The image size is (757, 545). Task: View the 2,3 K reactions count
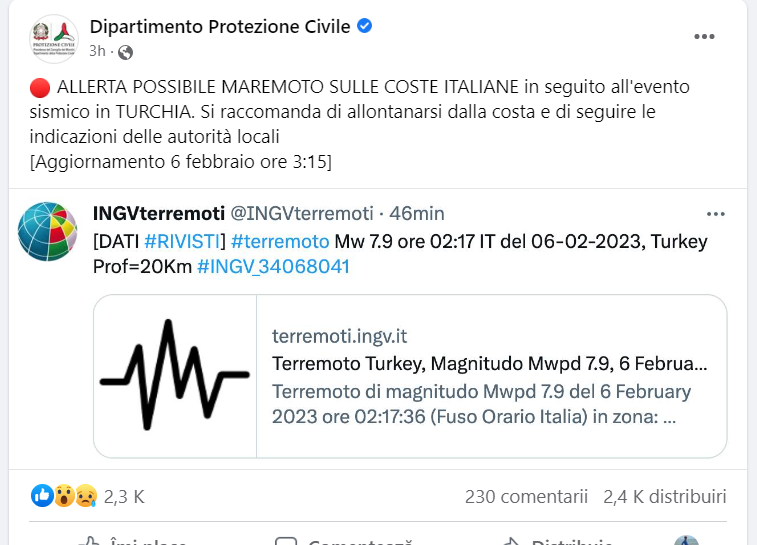tap(124, 497)
